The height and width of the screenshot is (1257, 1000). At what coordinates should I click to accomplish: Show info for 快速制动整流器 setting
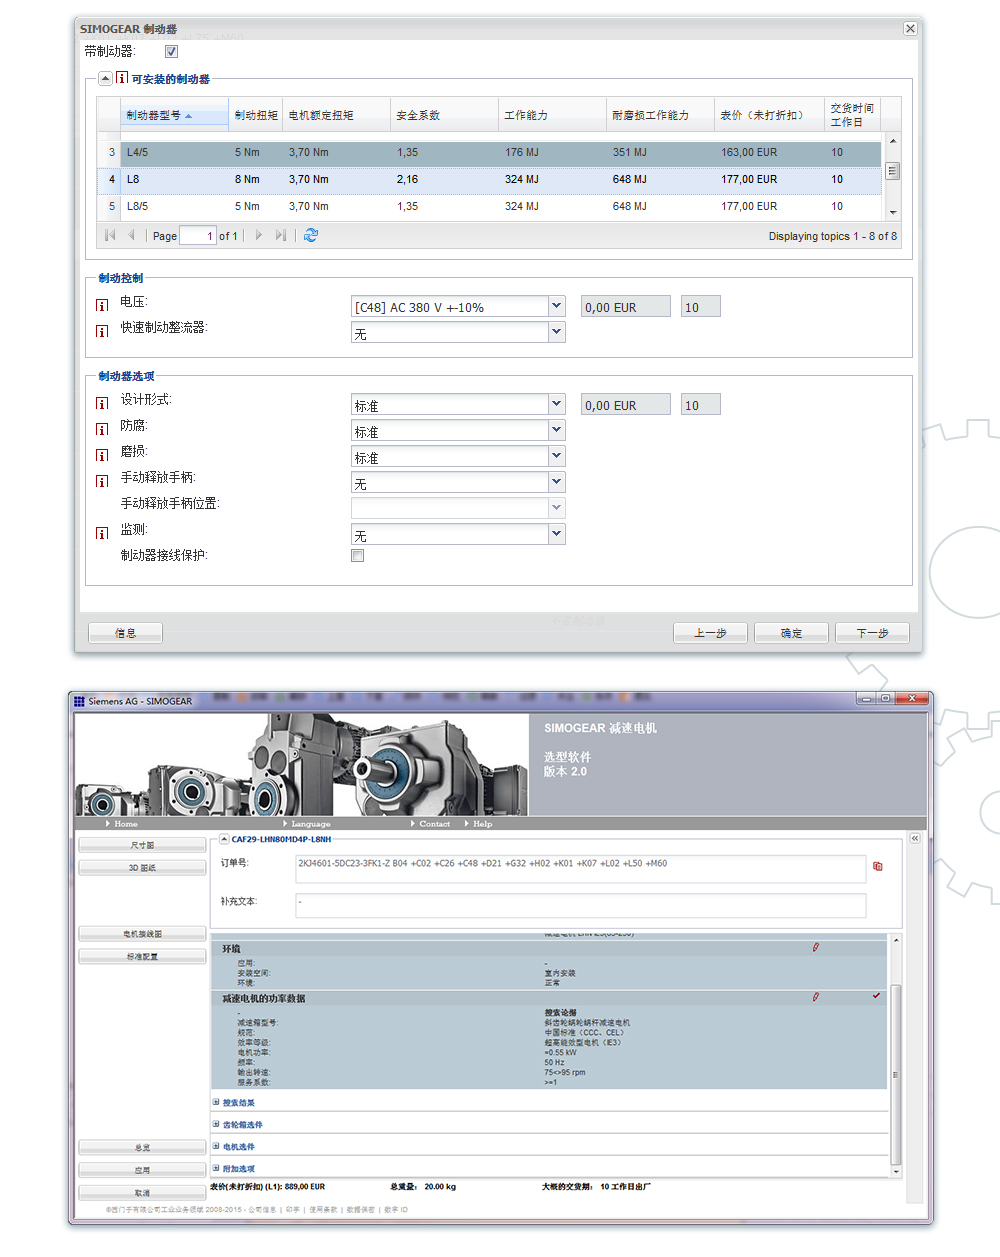(102, 331)
